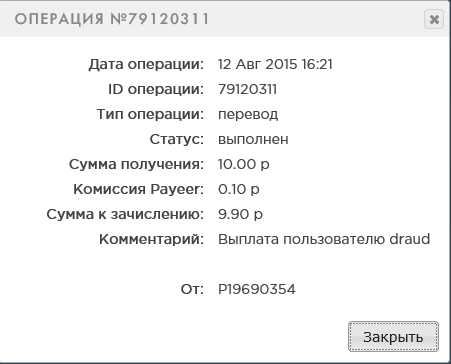Click the Сумма получения label
The height and width of the screenshot is (364, 451).
tap(136, 164)
